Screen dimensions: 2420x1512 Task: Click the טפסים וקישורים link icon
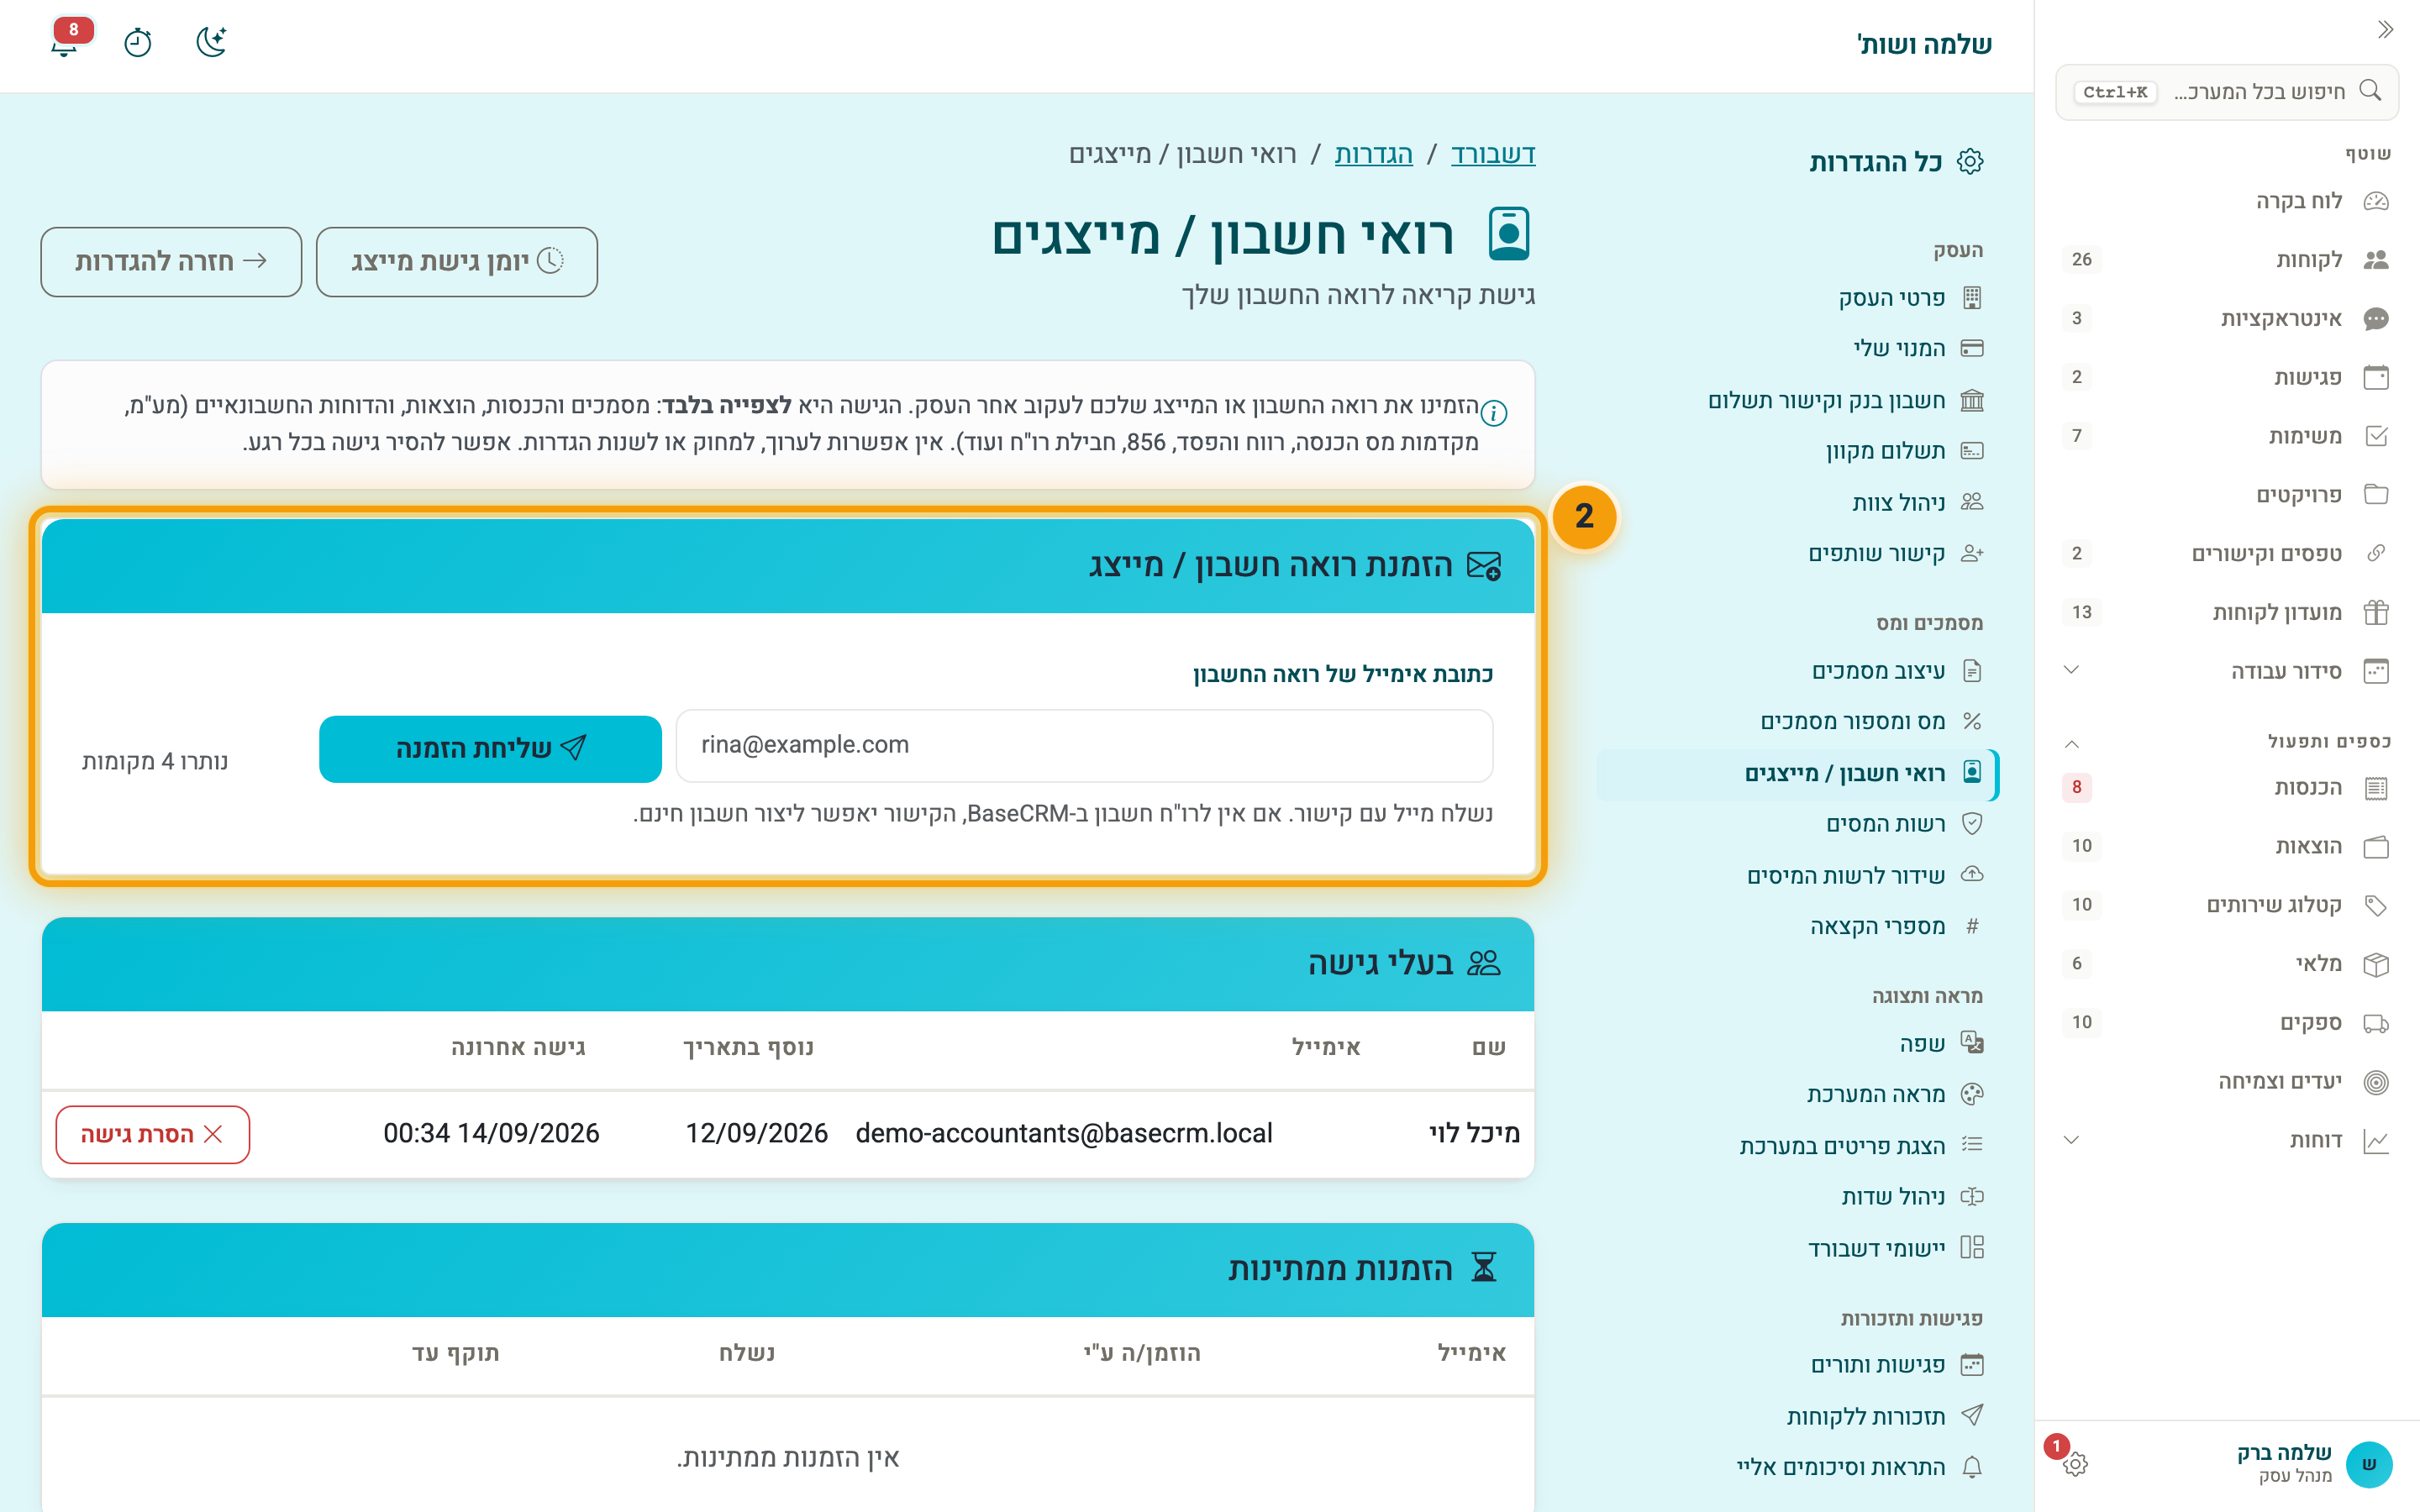click(2376, 553)
